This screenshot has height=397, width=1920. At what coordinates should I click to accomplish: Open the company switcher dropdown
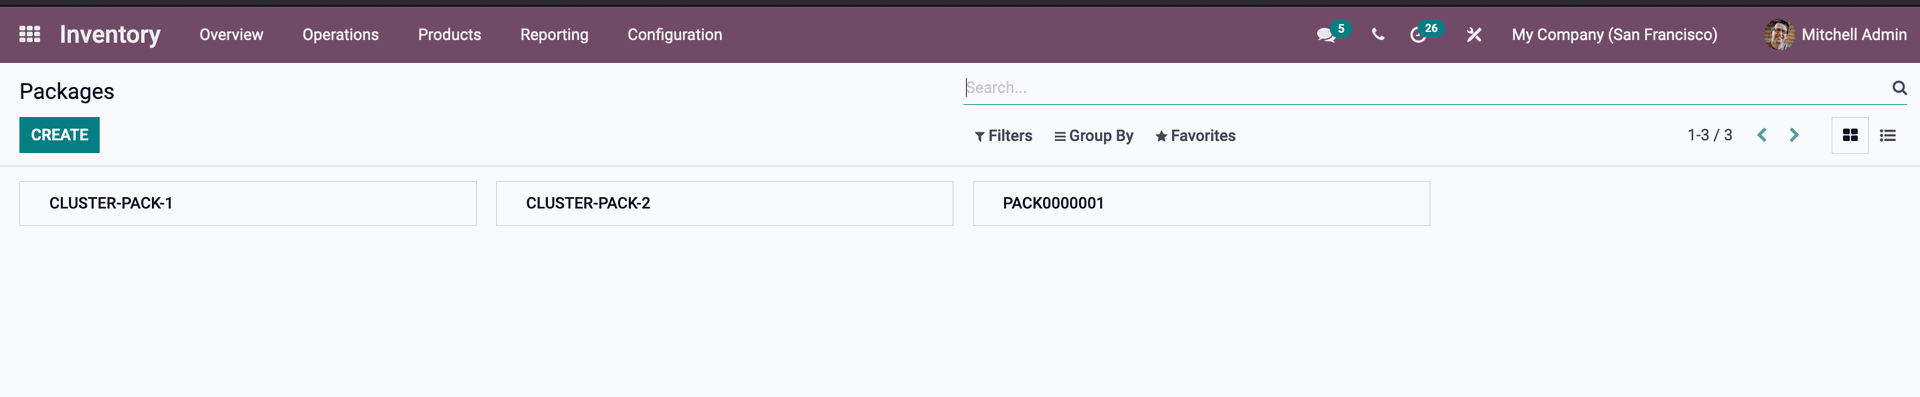[x=1614, y=34]
